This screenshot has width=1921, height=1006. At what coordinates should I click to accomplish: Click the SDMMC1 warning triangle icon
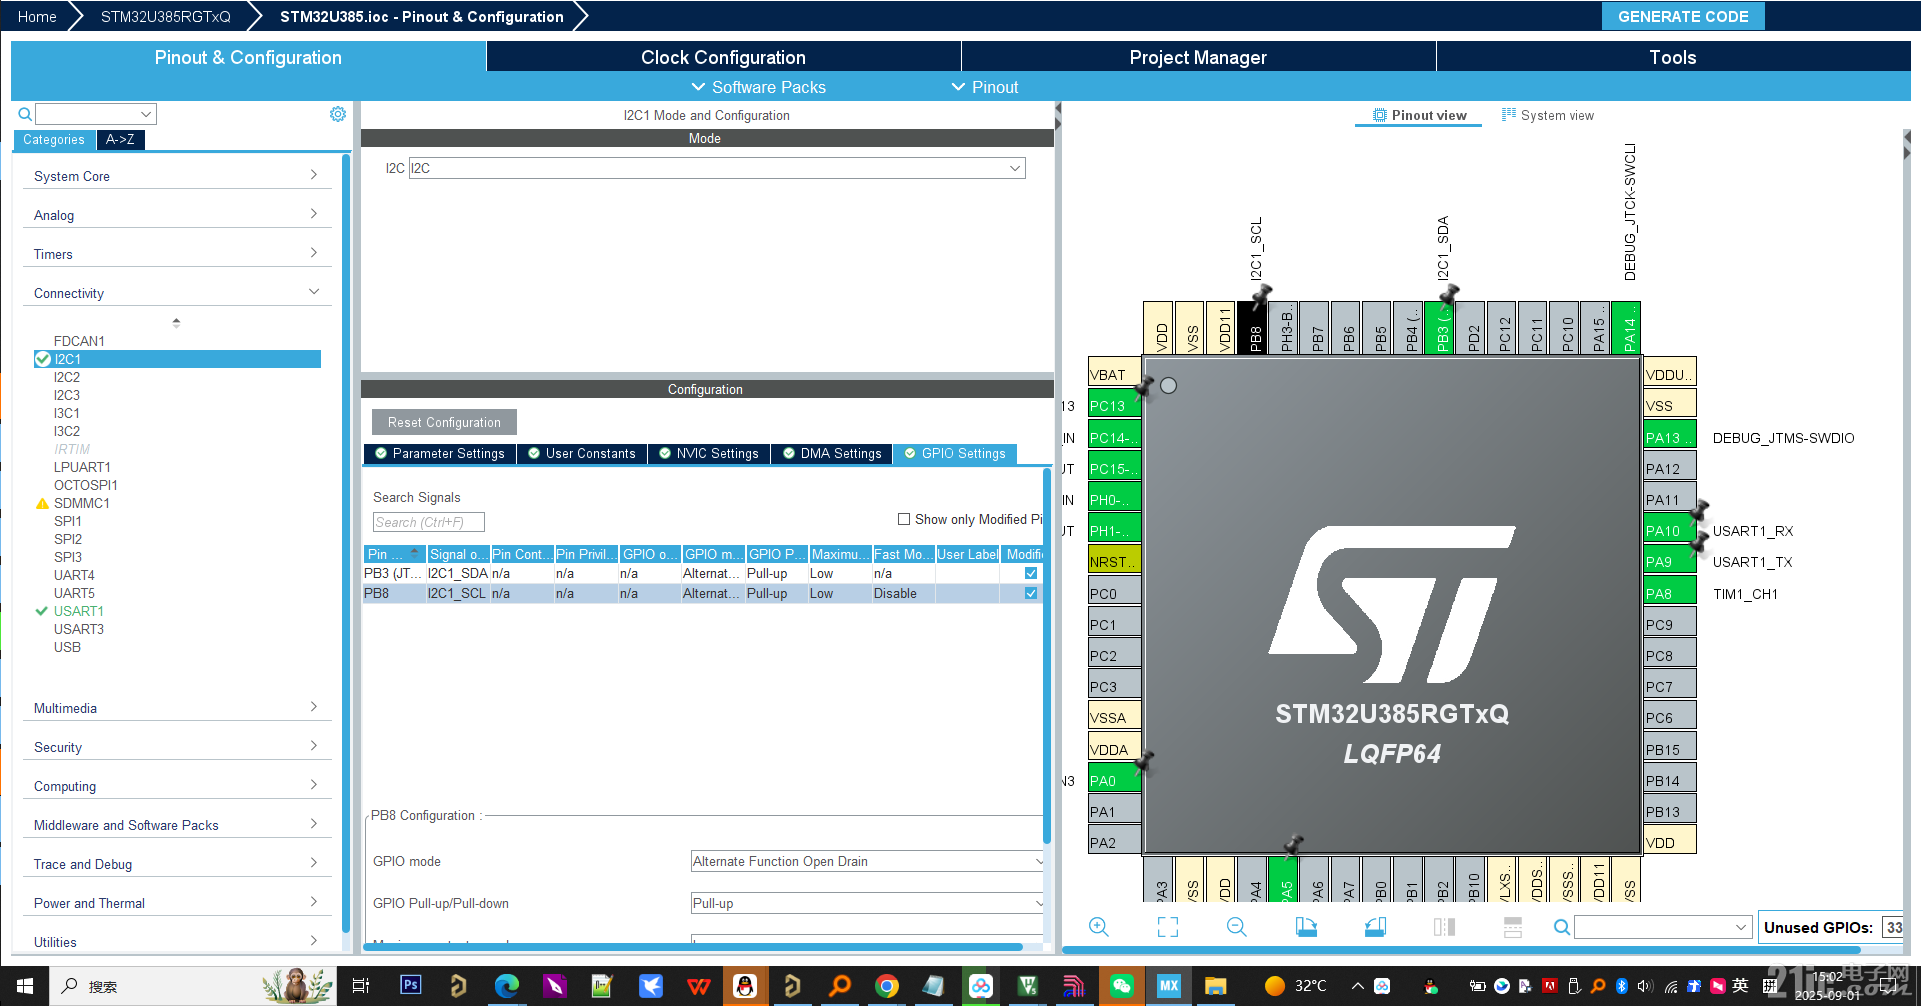click(x=42, y=503)
